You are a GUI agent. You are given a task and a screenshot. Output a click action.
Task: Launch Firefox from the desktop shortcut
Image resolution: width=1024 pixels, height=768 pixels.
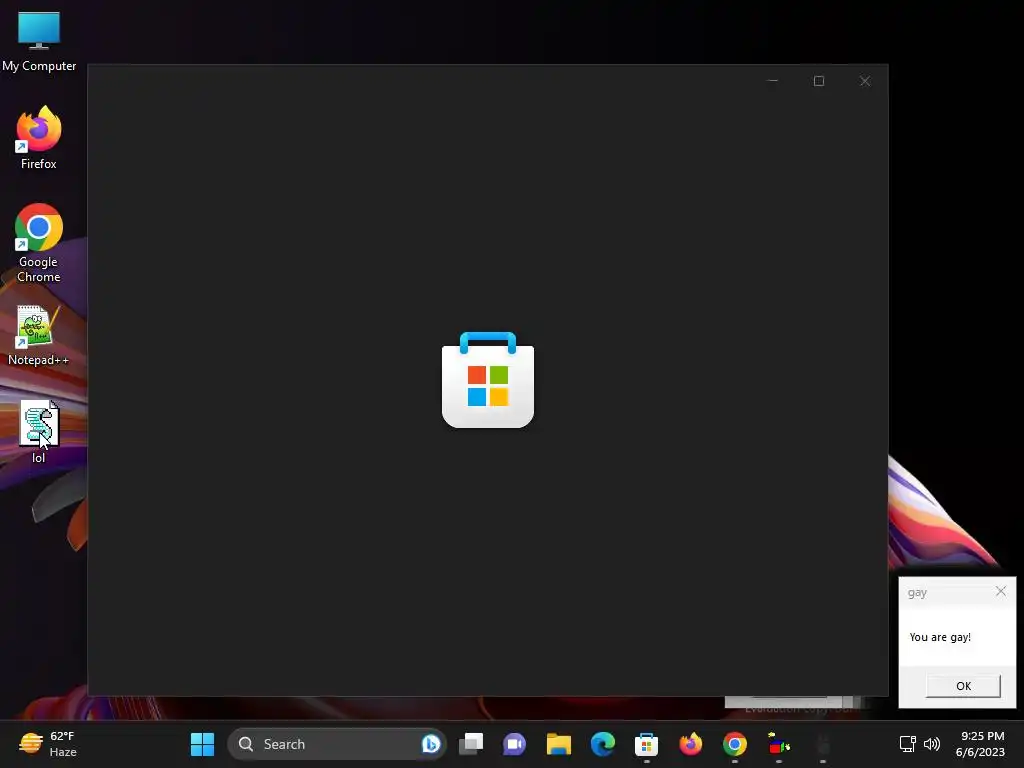tap(39, 138)
